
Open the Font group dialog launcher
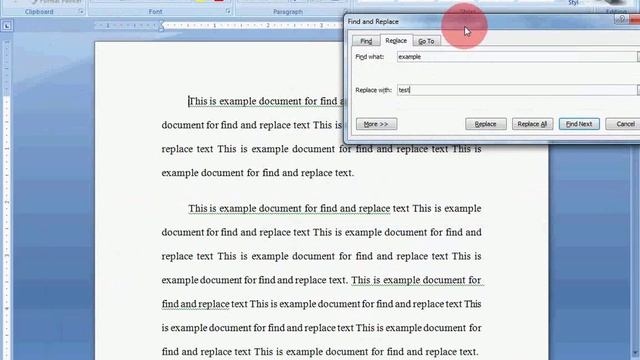pyautogui.click(x=228, y=12)
